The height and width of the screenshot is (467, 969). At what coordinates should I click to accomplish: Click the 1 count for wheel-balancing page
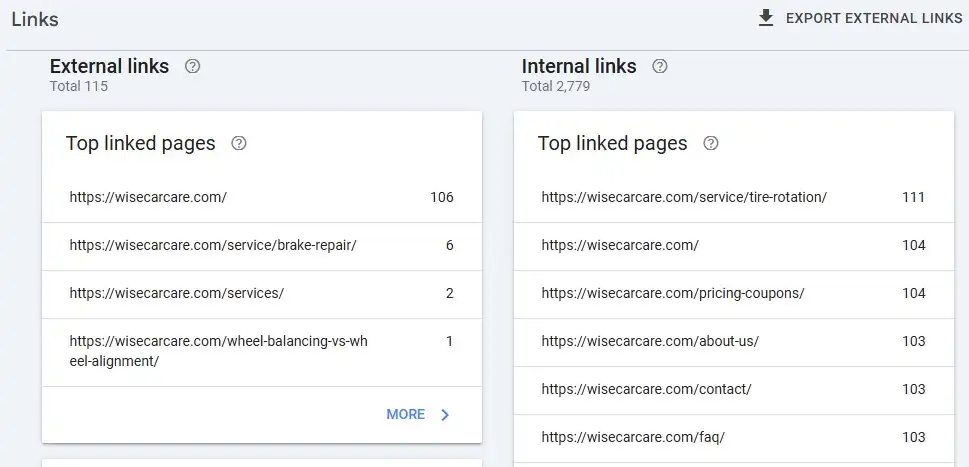tap(449, 342)
